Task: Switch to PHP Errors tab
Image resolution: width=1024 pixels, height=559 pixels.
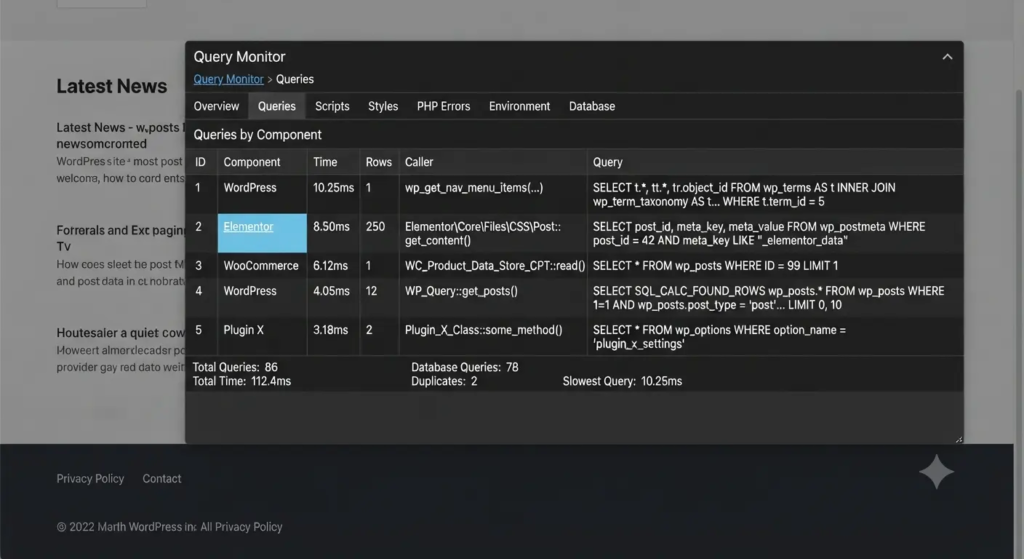Action: 443,106
